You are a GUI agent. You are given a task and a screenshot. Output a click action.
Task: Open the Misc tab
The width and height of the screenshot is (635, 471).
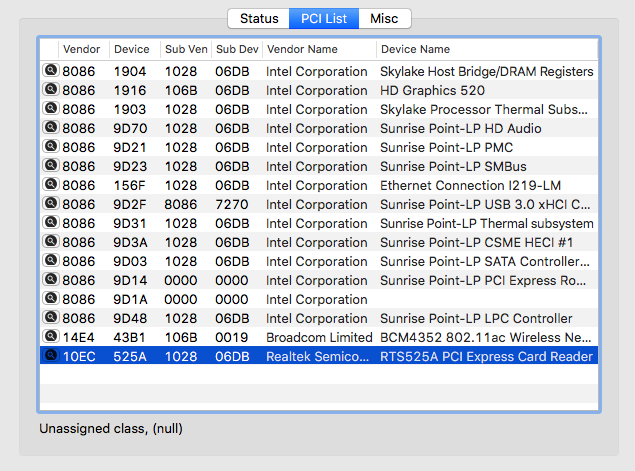coord(384,19)
